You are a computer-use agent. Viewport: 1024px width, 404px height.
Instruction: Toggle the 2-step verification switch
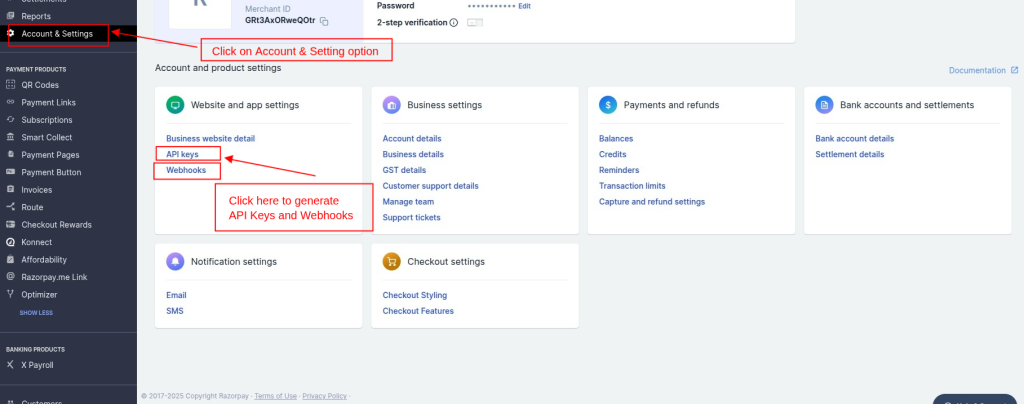pyautogui.click(x=475, y=22)
